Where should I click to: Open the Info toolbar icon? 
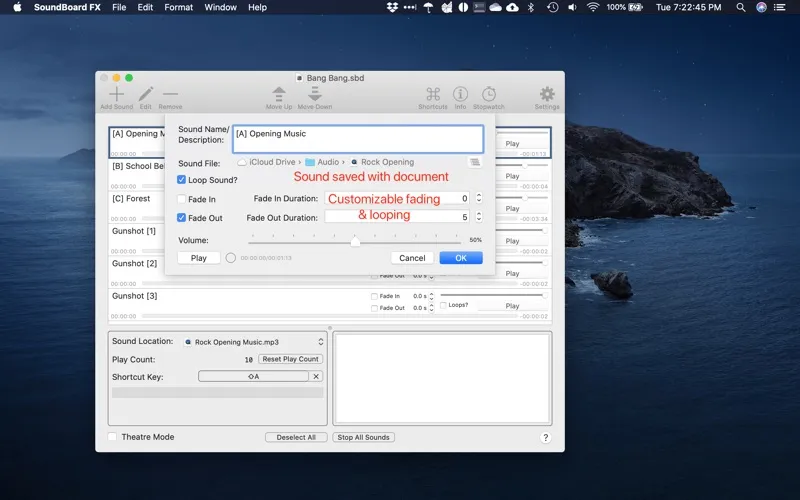(460, 94)
